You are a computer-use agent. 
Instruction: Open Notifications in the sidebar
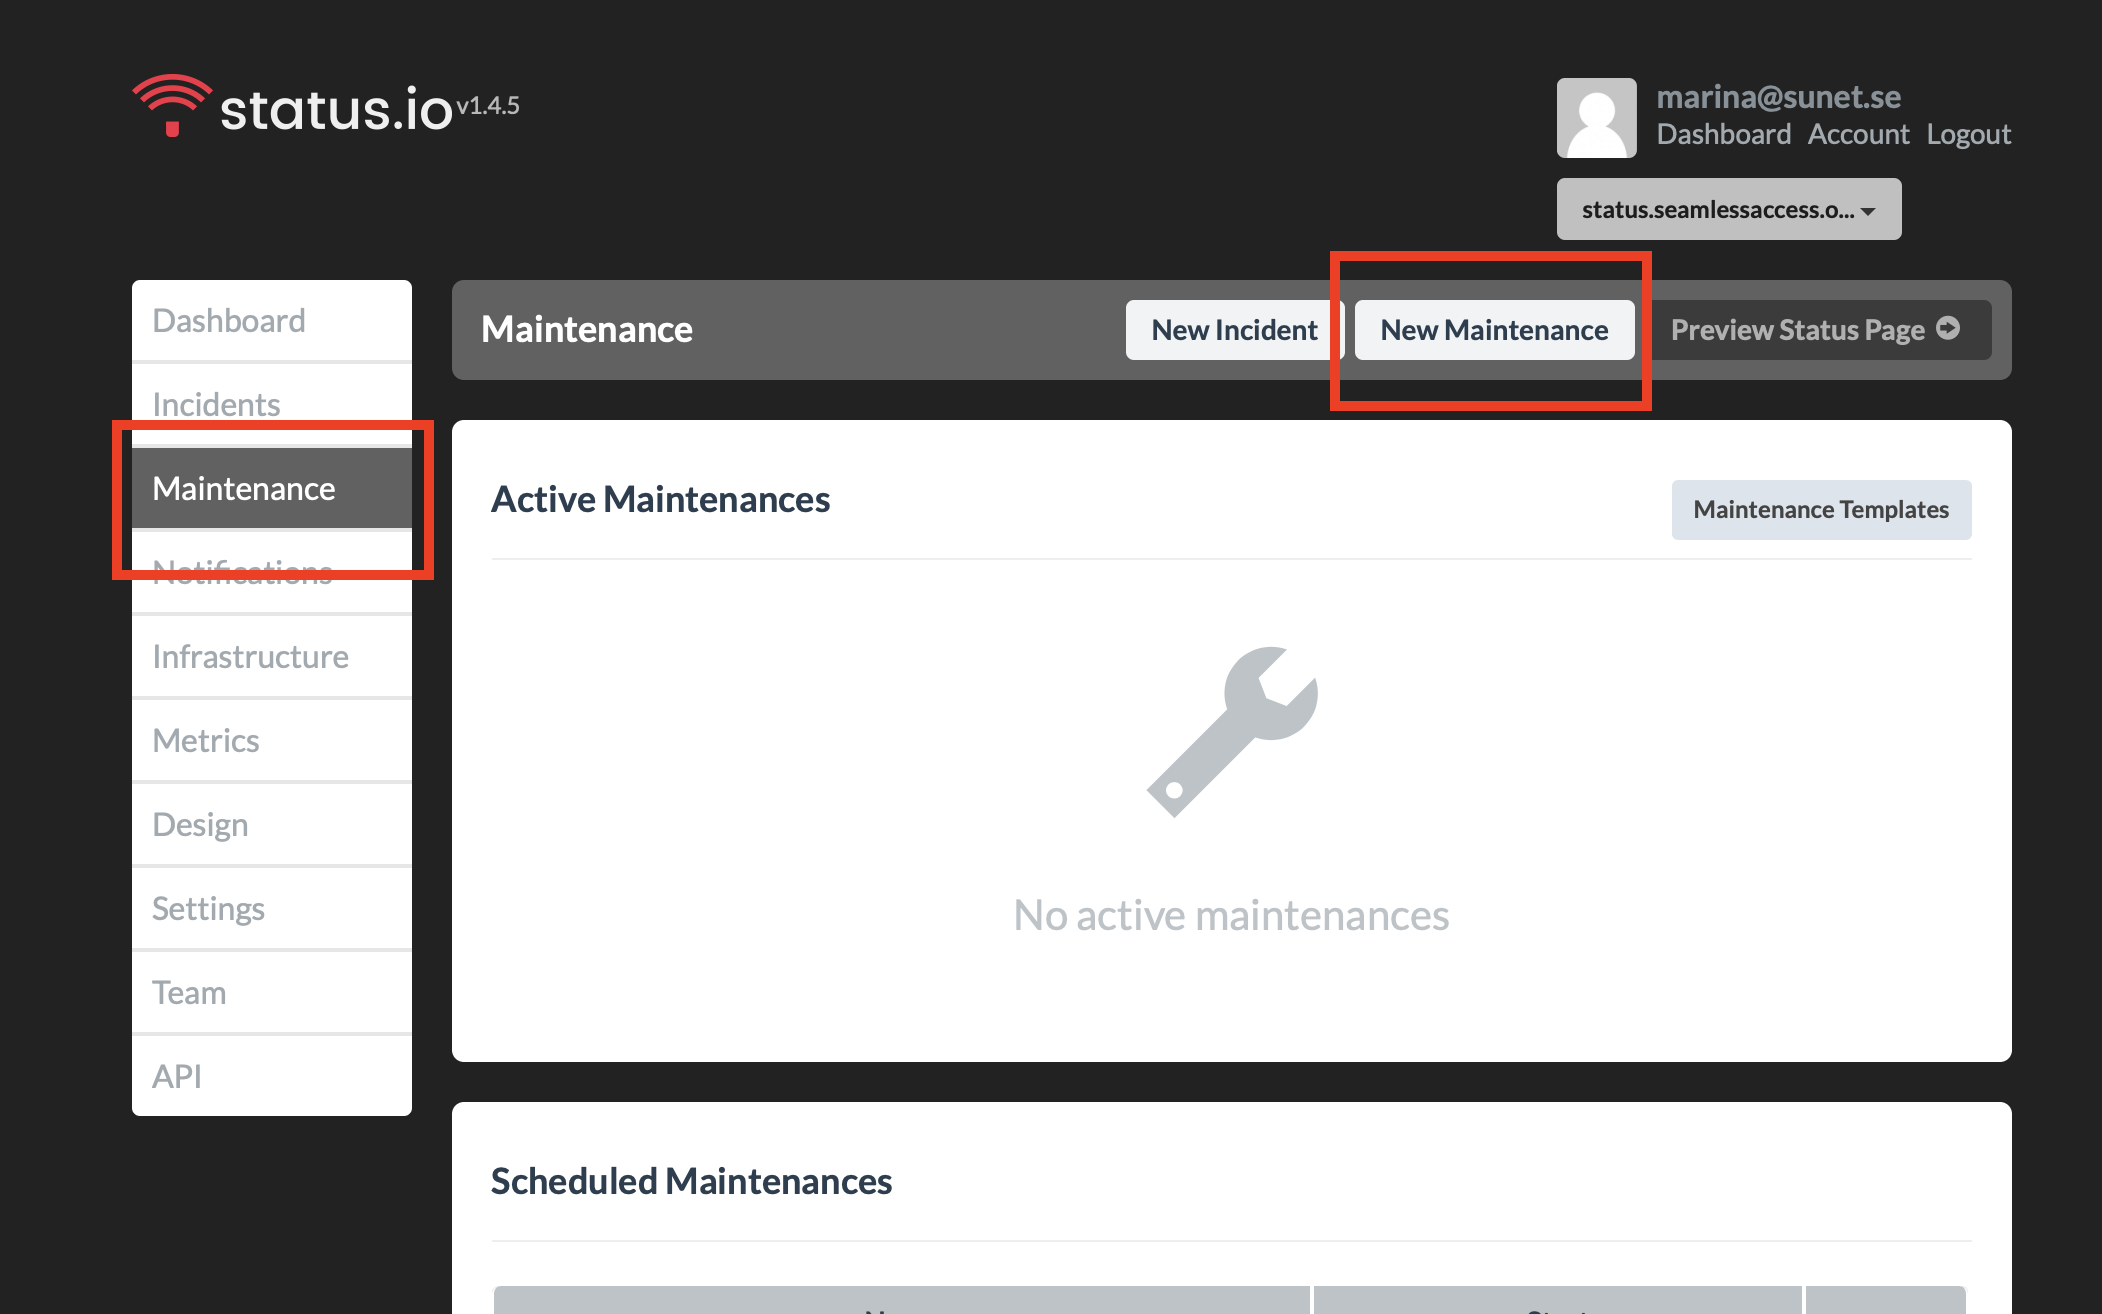pyautogui.click(x=272, y=572)
